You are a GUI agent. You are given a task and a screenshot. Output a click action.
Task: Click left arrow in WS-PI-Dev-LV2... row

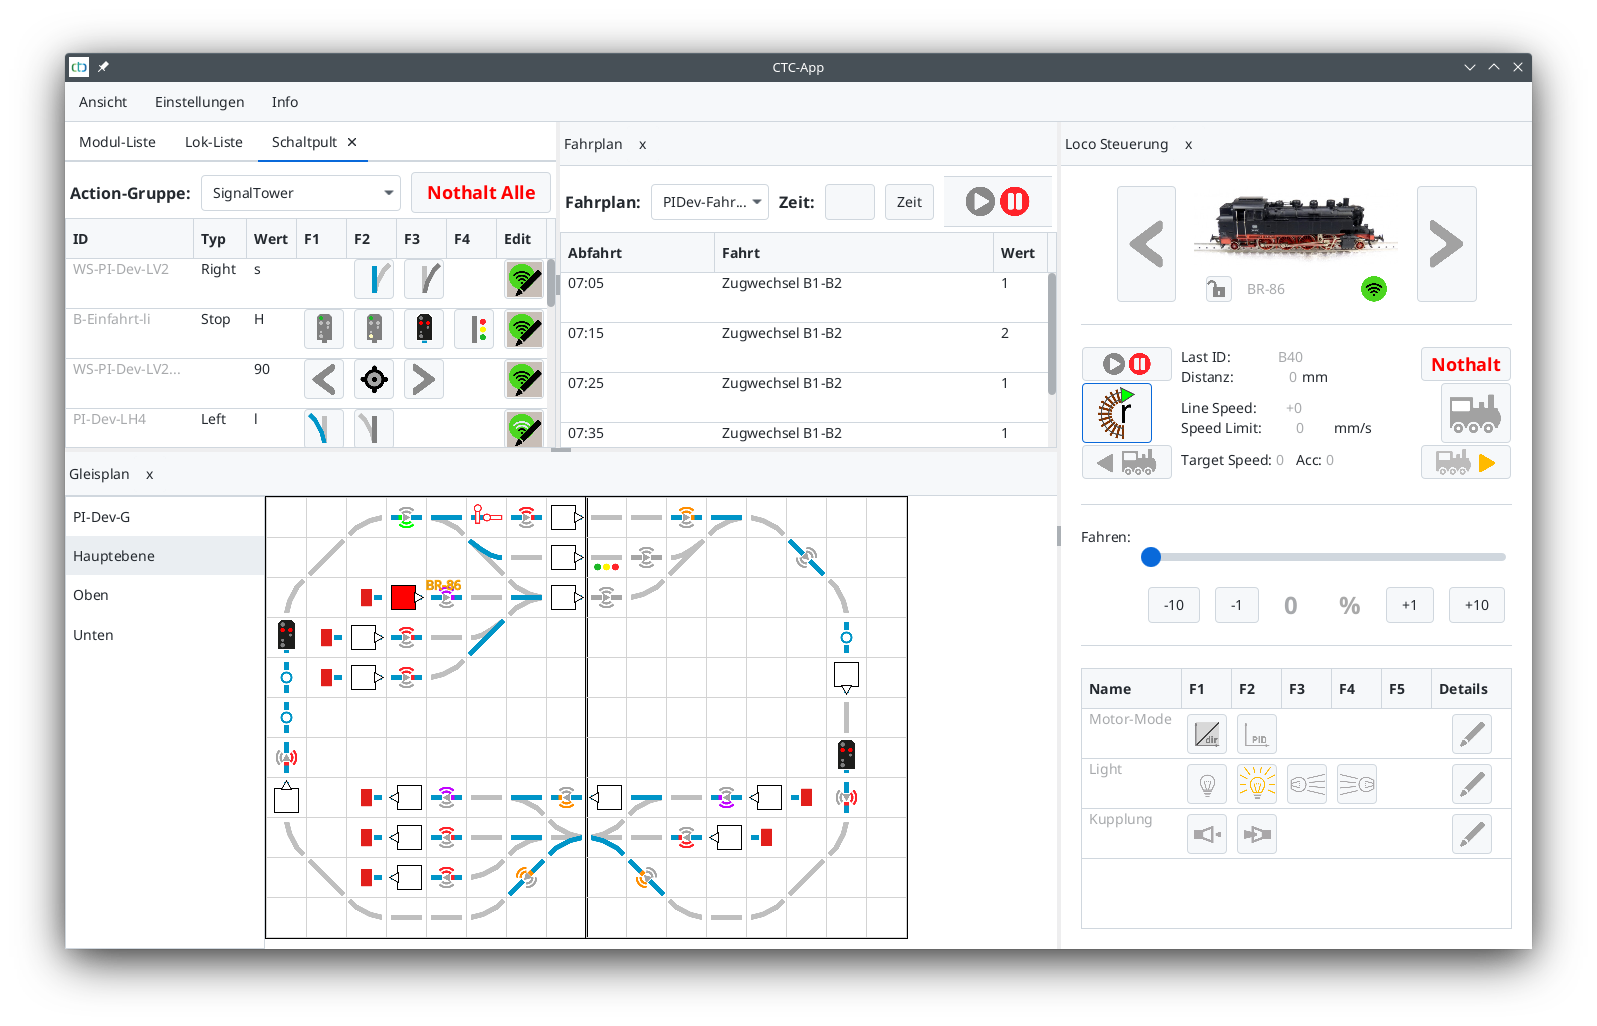pyautogui.click(x=324, y=379)
